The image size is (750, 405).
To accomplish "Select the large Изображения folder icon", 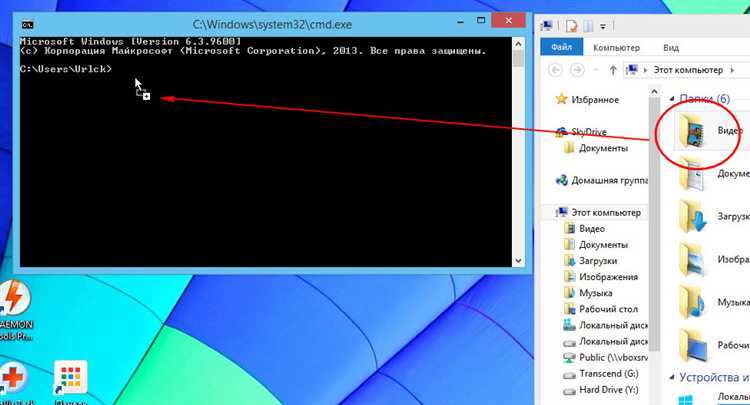I will coord(691,259).
